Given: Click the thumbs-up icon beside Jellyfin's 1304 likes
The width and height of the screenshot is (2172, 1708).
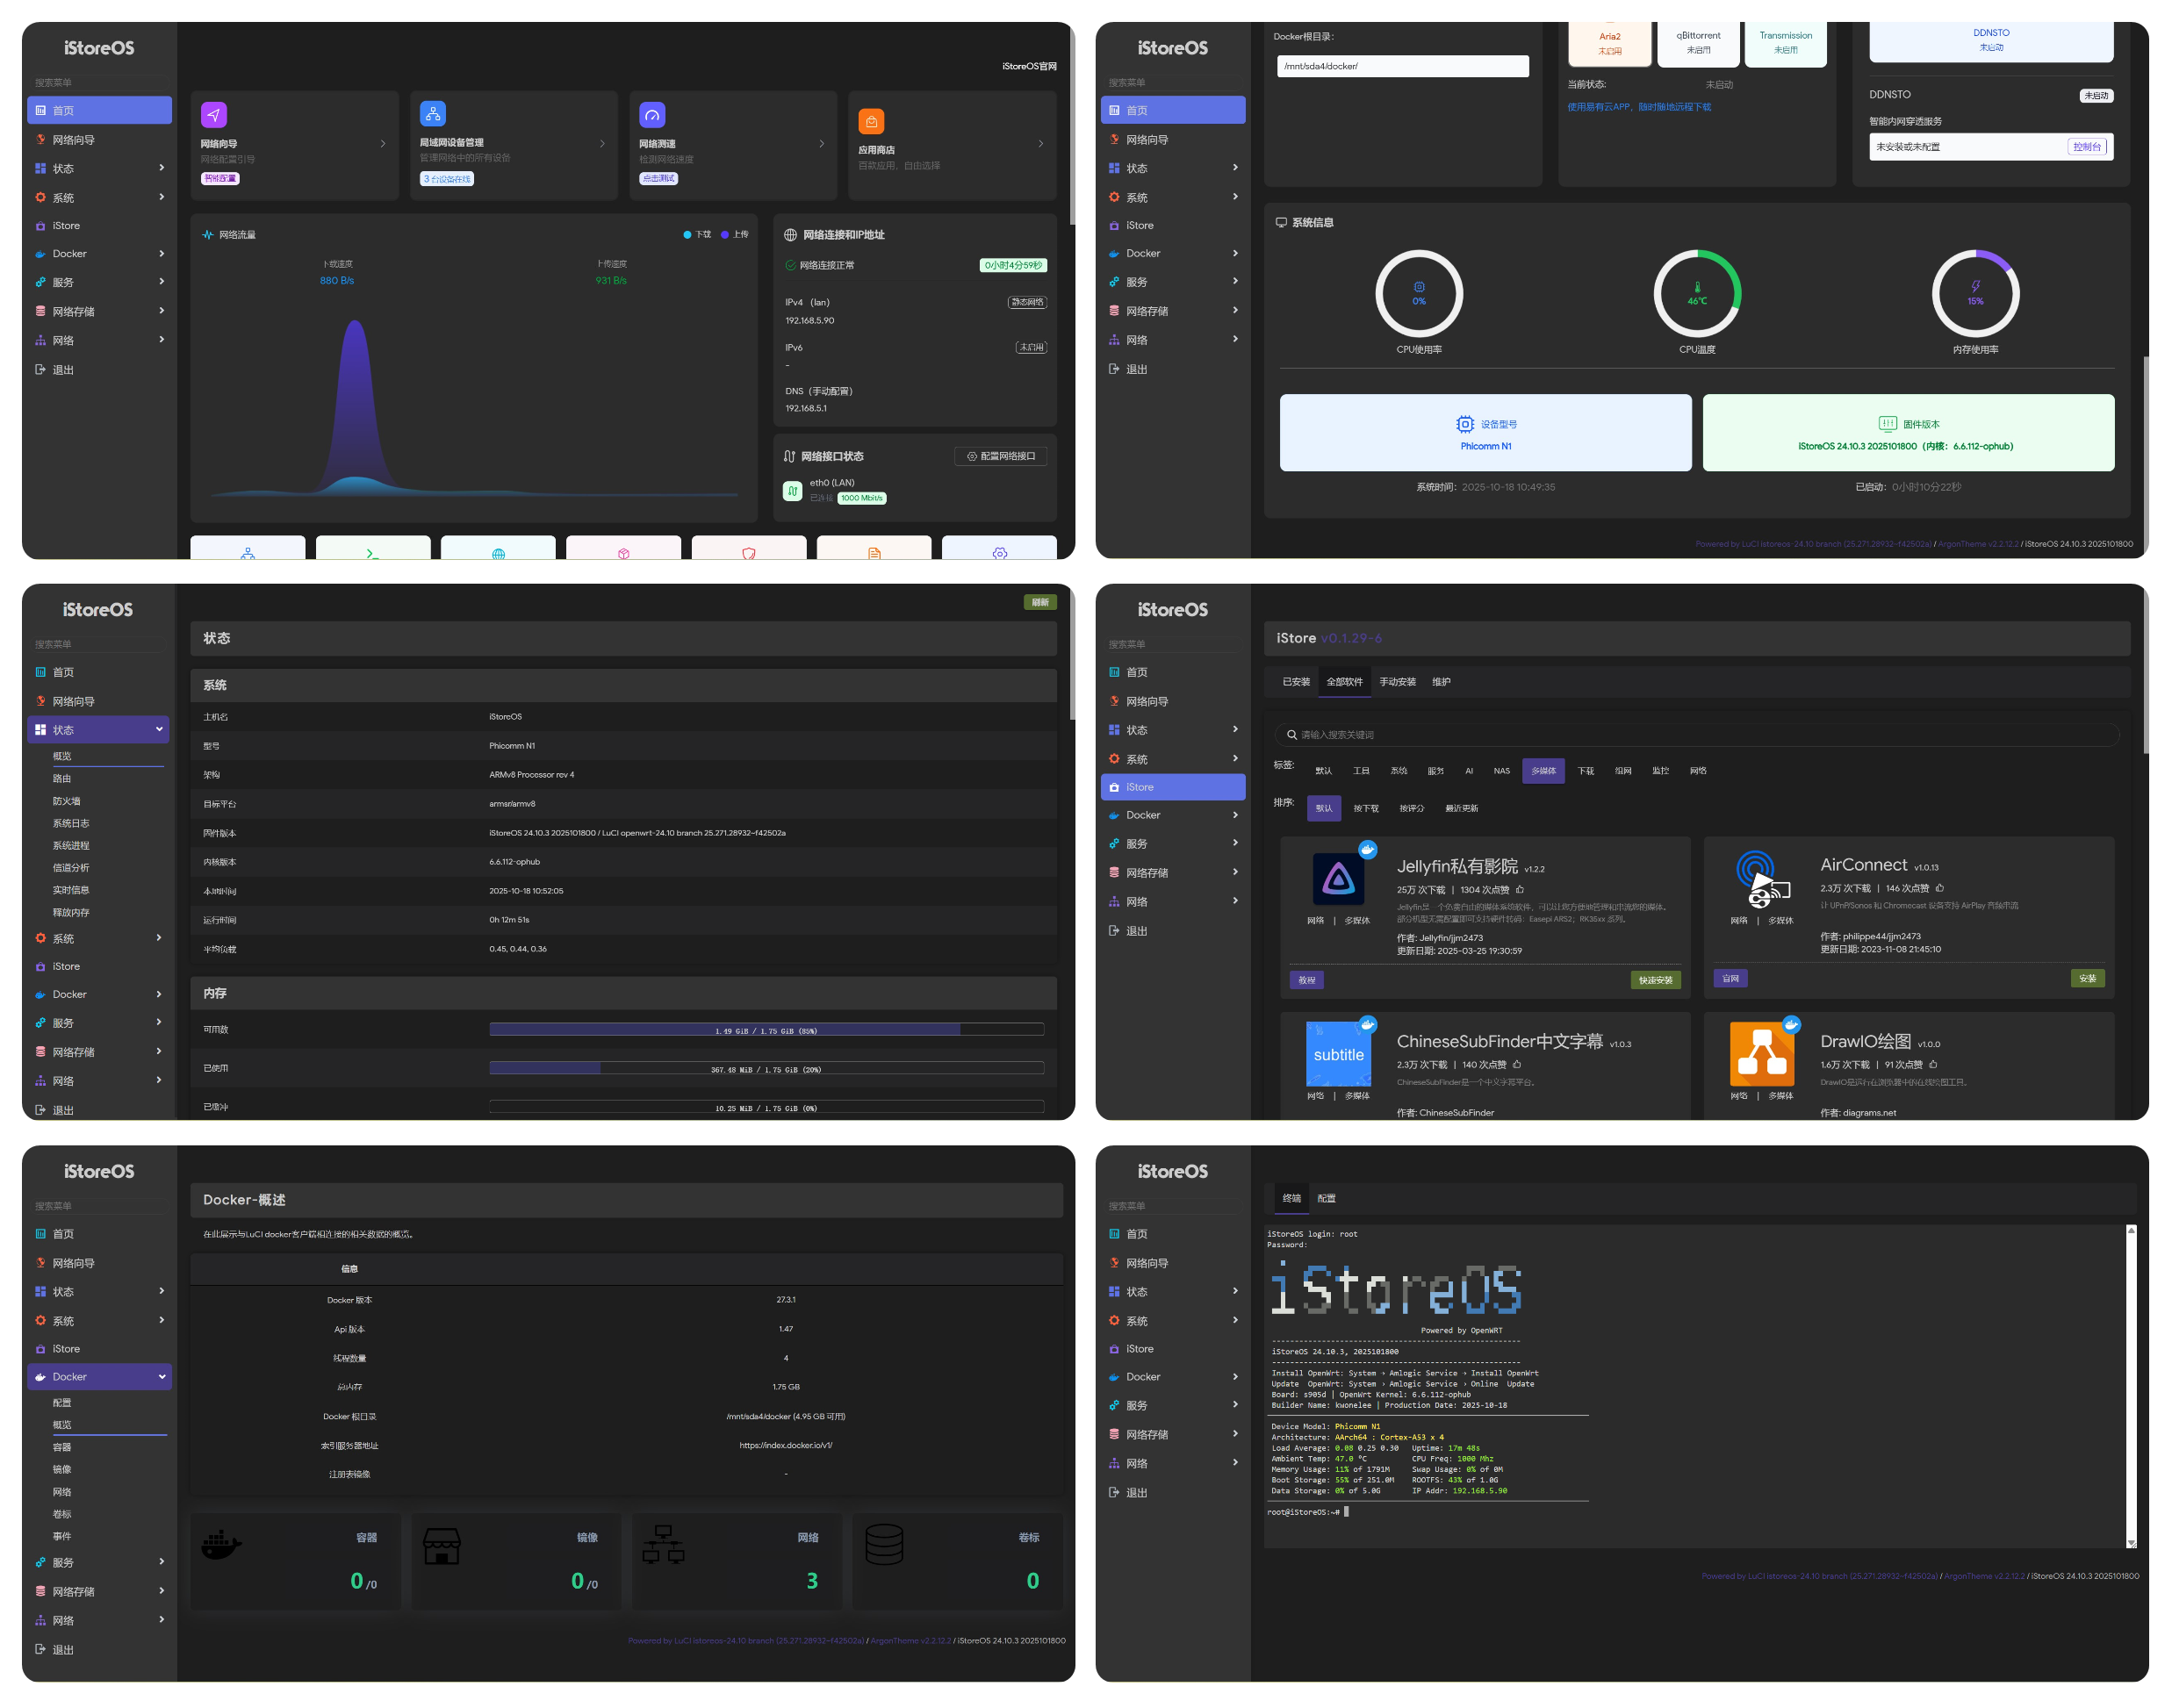Looking at the screenshot, I should 1520,889.
